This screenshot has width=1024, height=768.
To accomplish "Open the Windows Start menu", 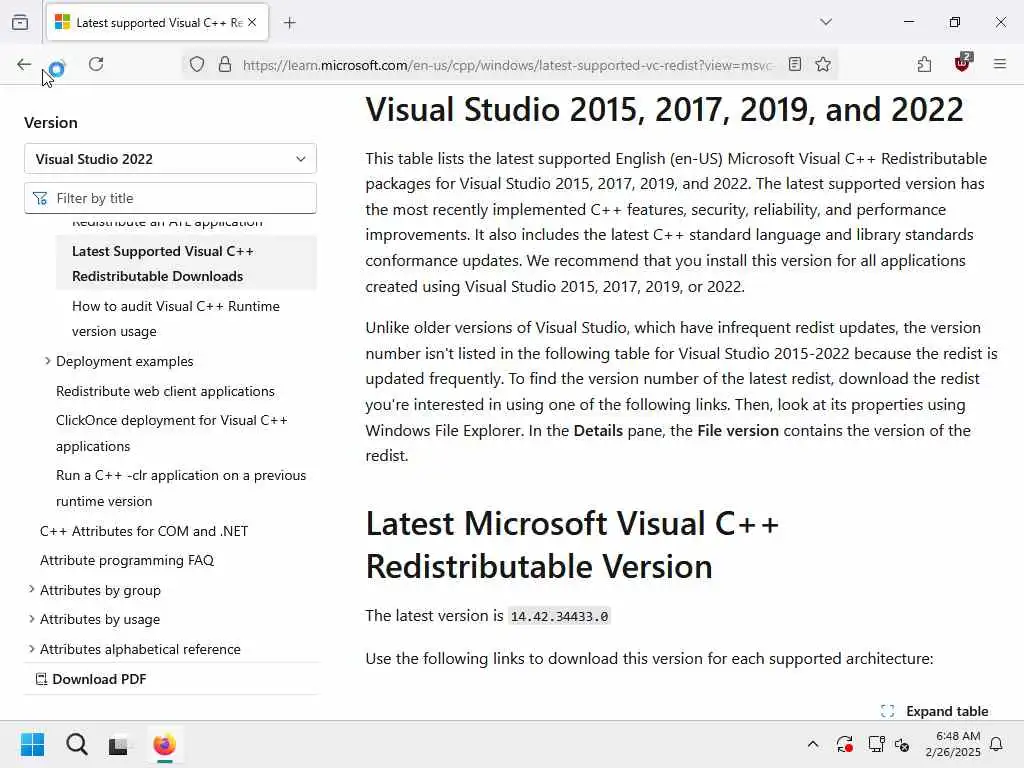I will pyautogui.click(x=32, y=744).
